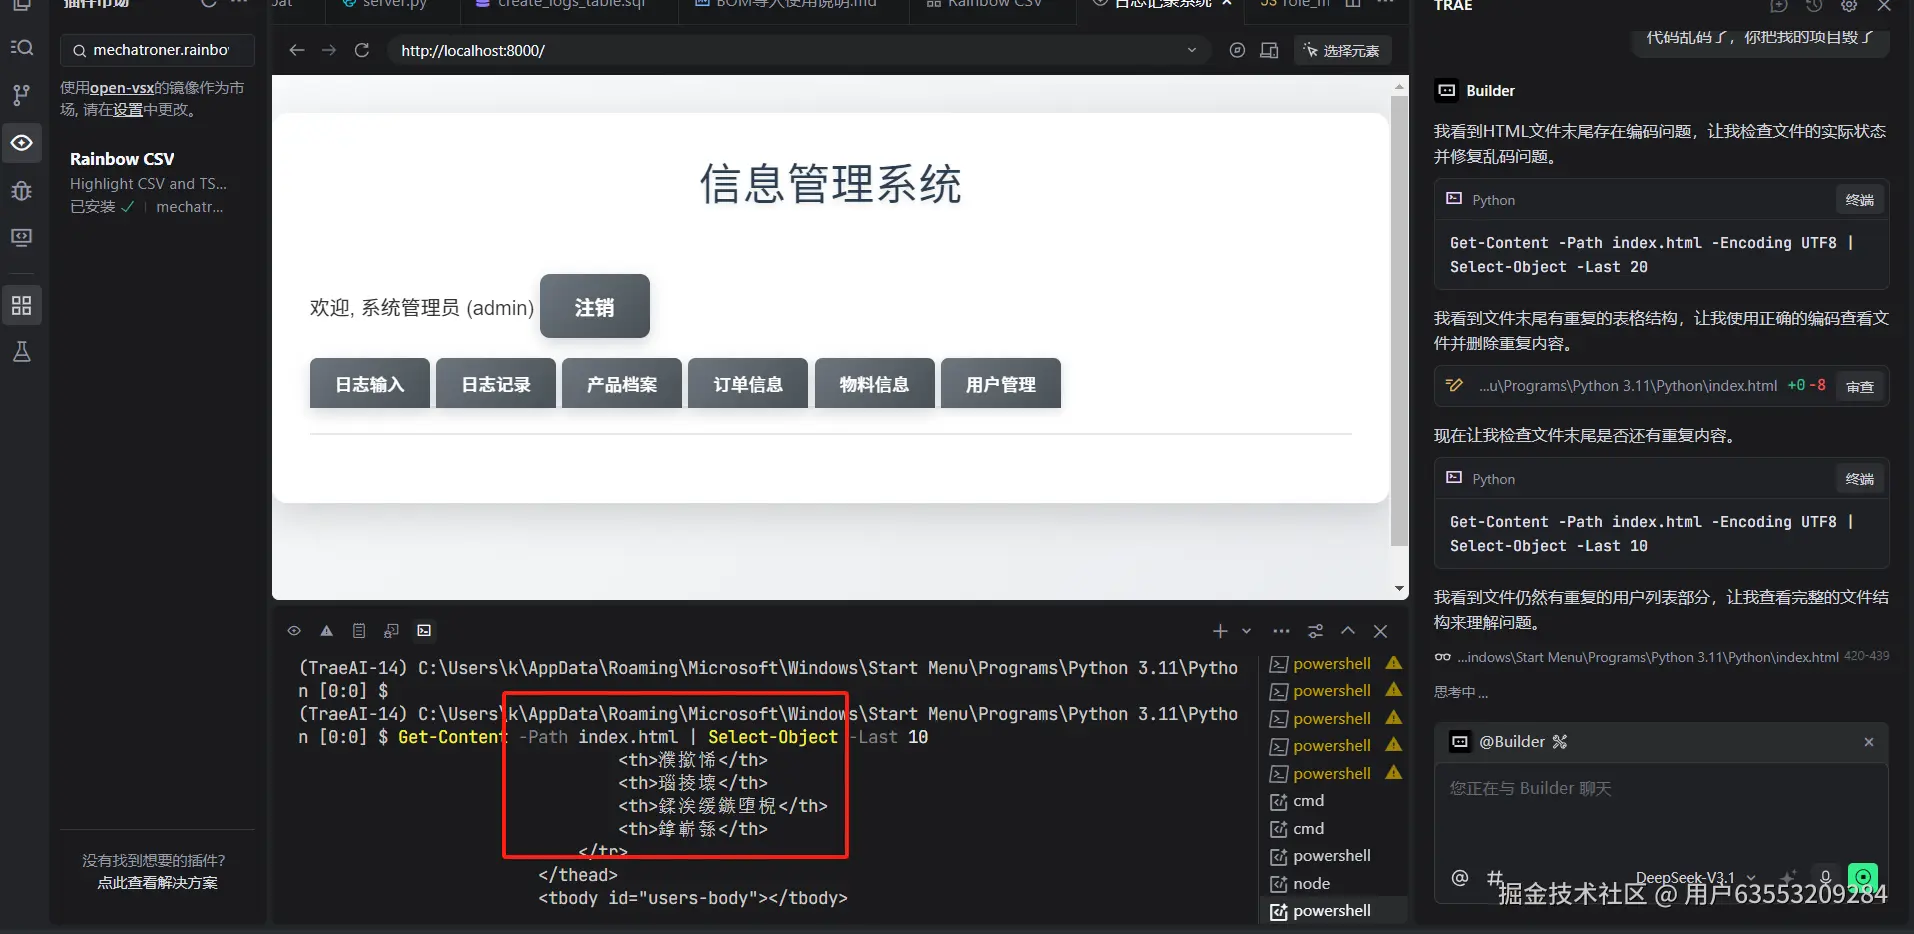
Task: Open the Testing flask icon in sidebar
Action: coord(23,350)
